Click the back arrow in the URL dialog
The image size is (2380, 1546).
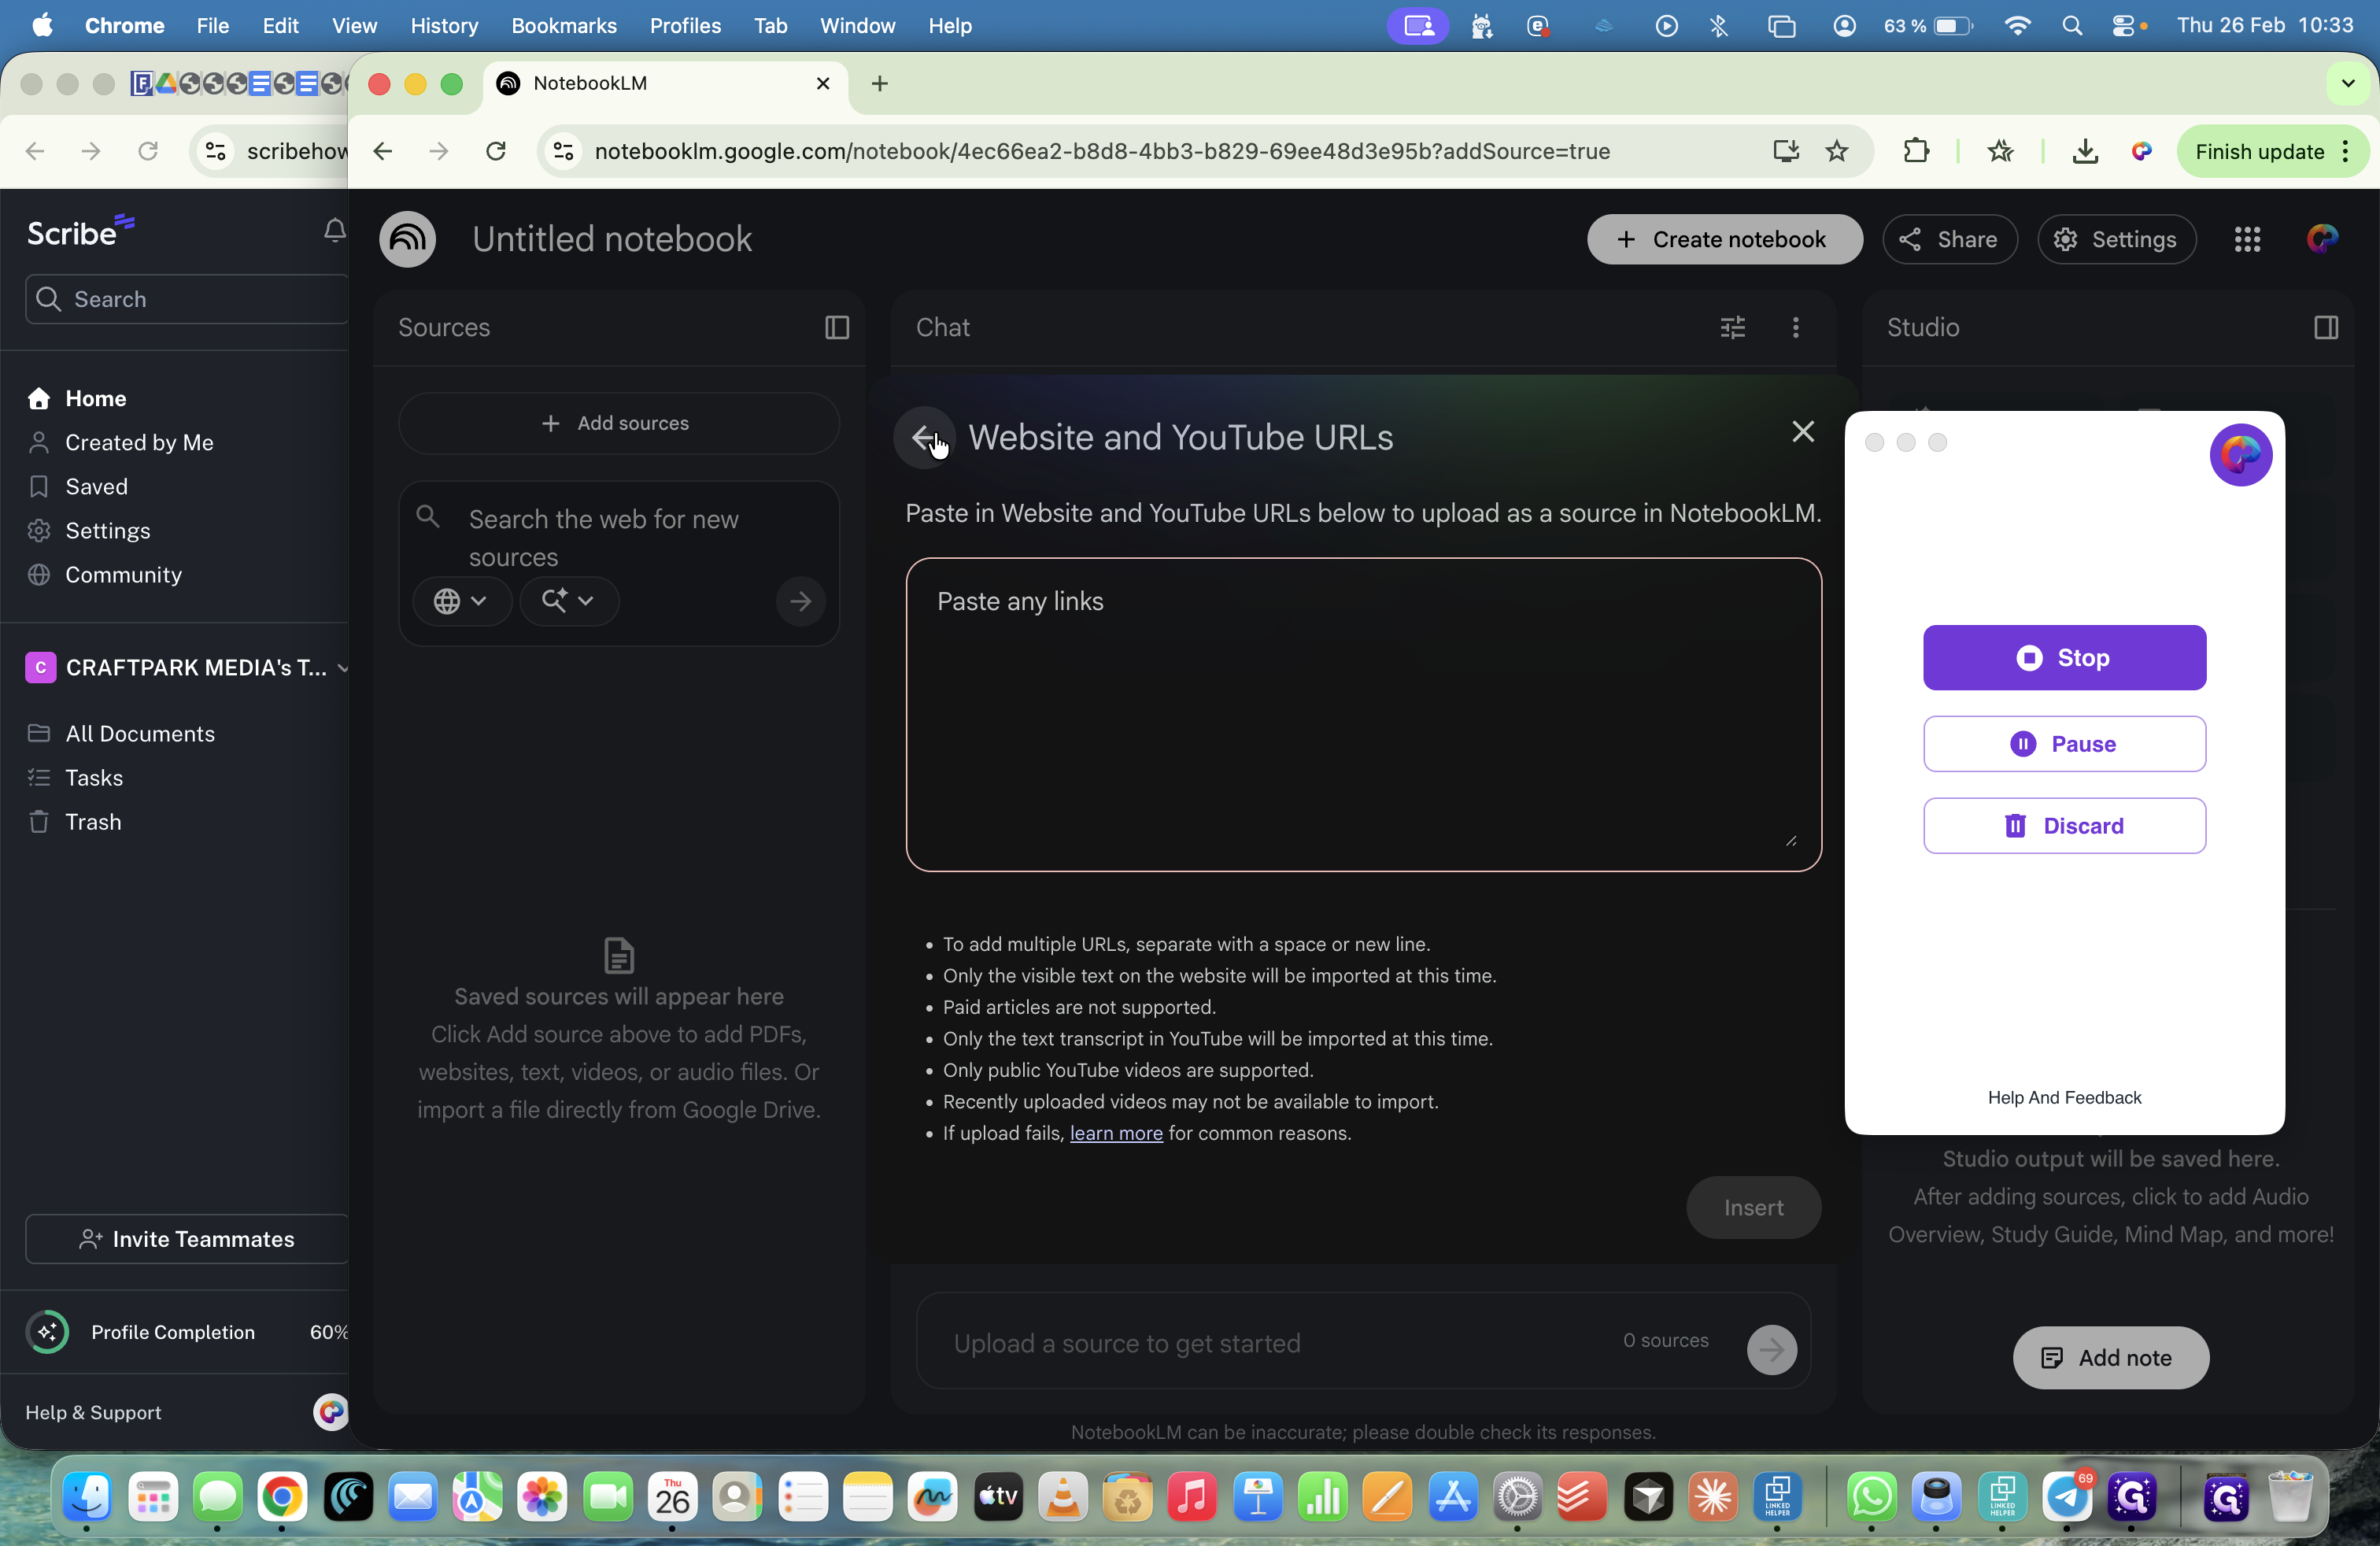point(923,438)
